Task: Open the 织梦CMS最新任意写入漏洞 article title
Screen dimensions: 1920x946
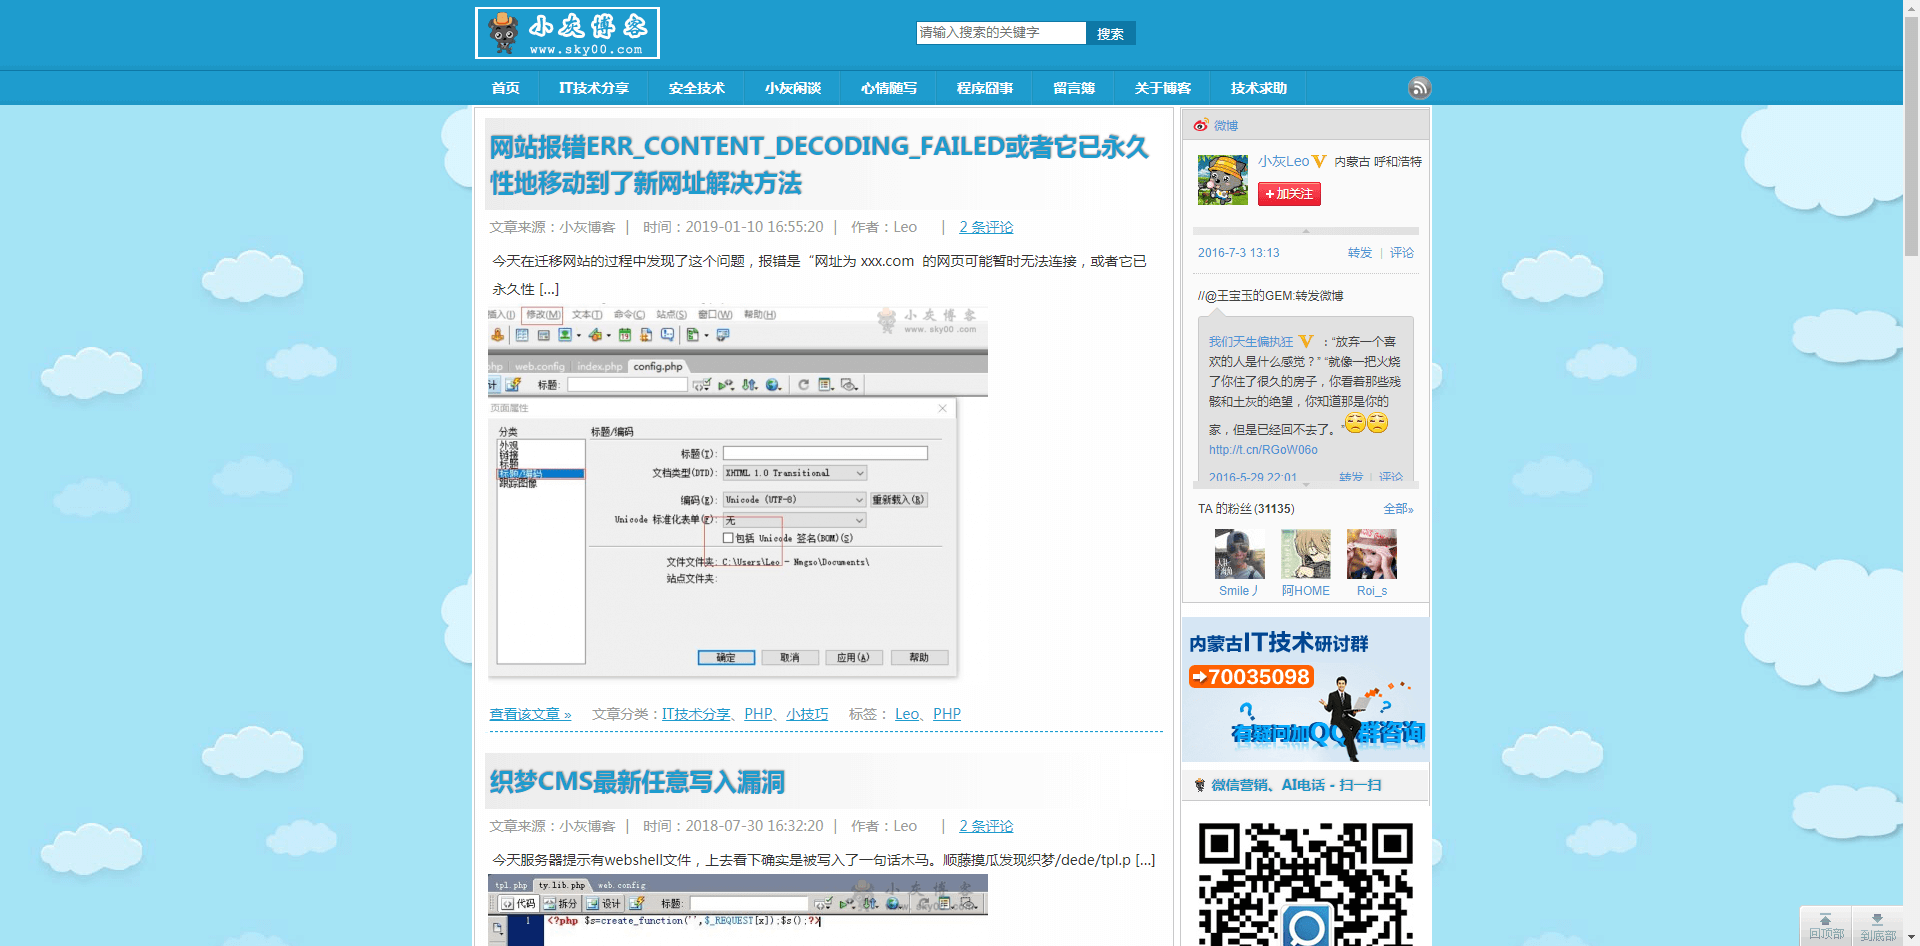Action: tap(637, 782)
